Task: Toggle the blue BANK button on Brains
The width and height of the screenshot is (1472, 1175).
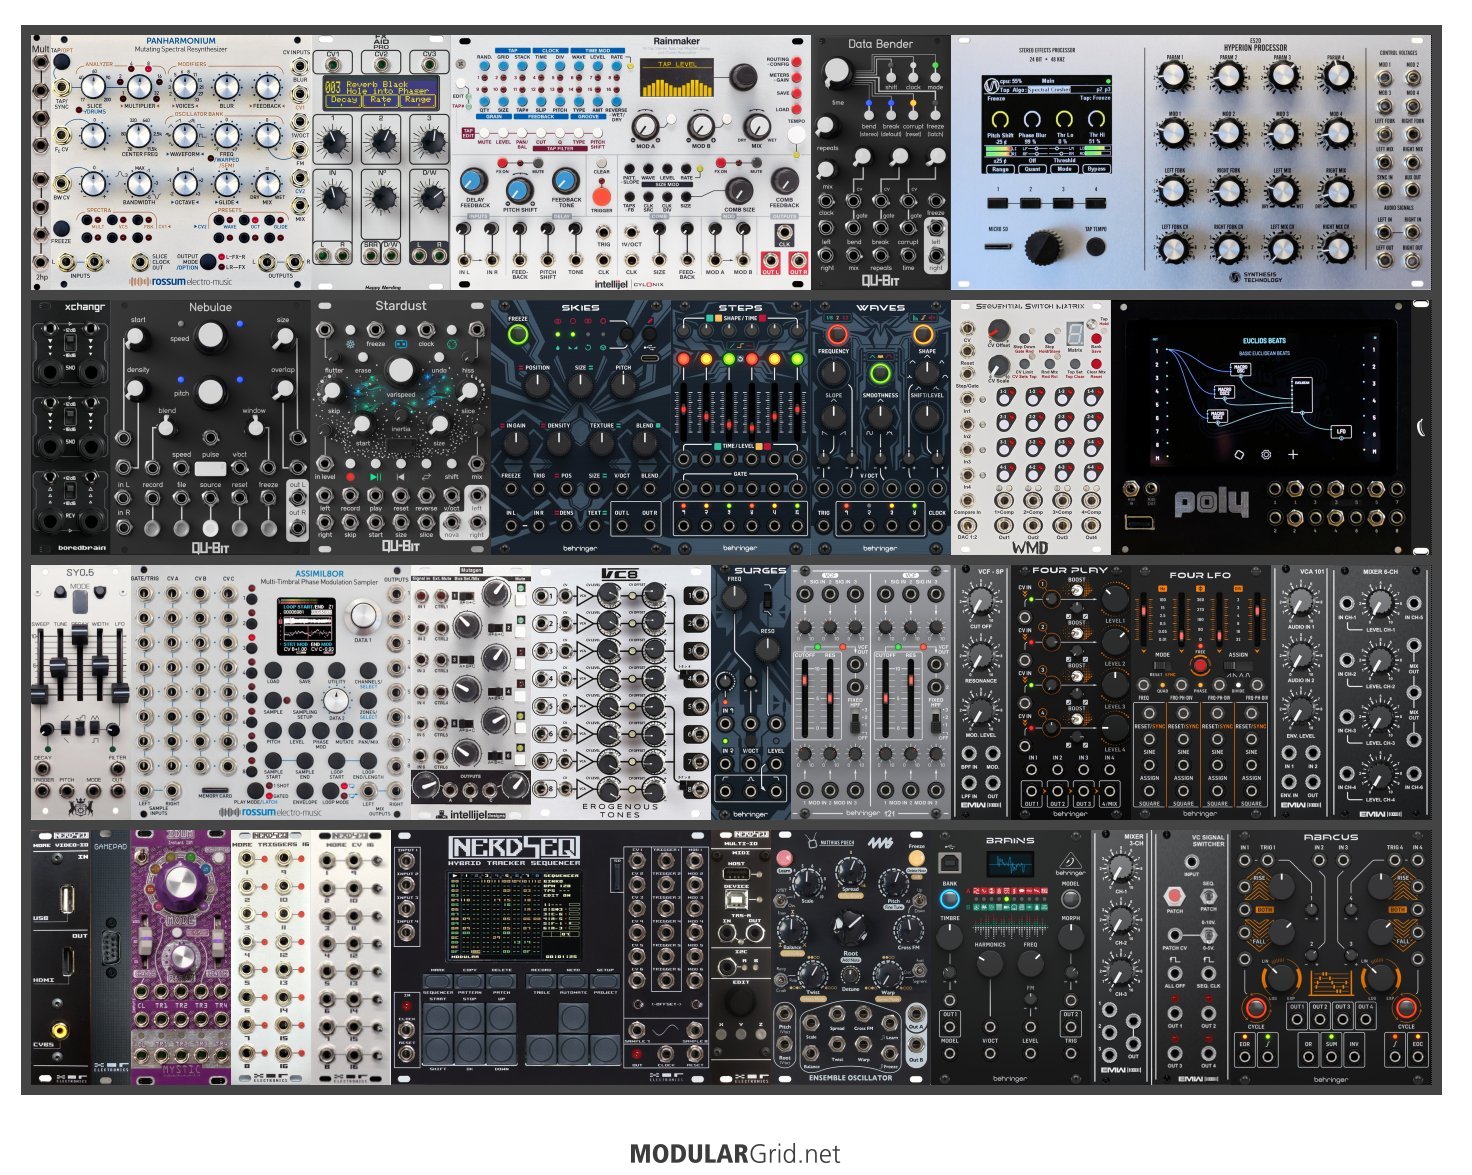Action: 949,897
